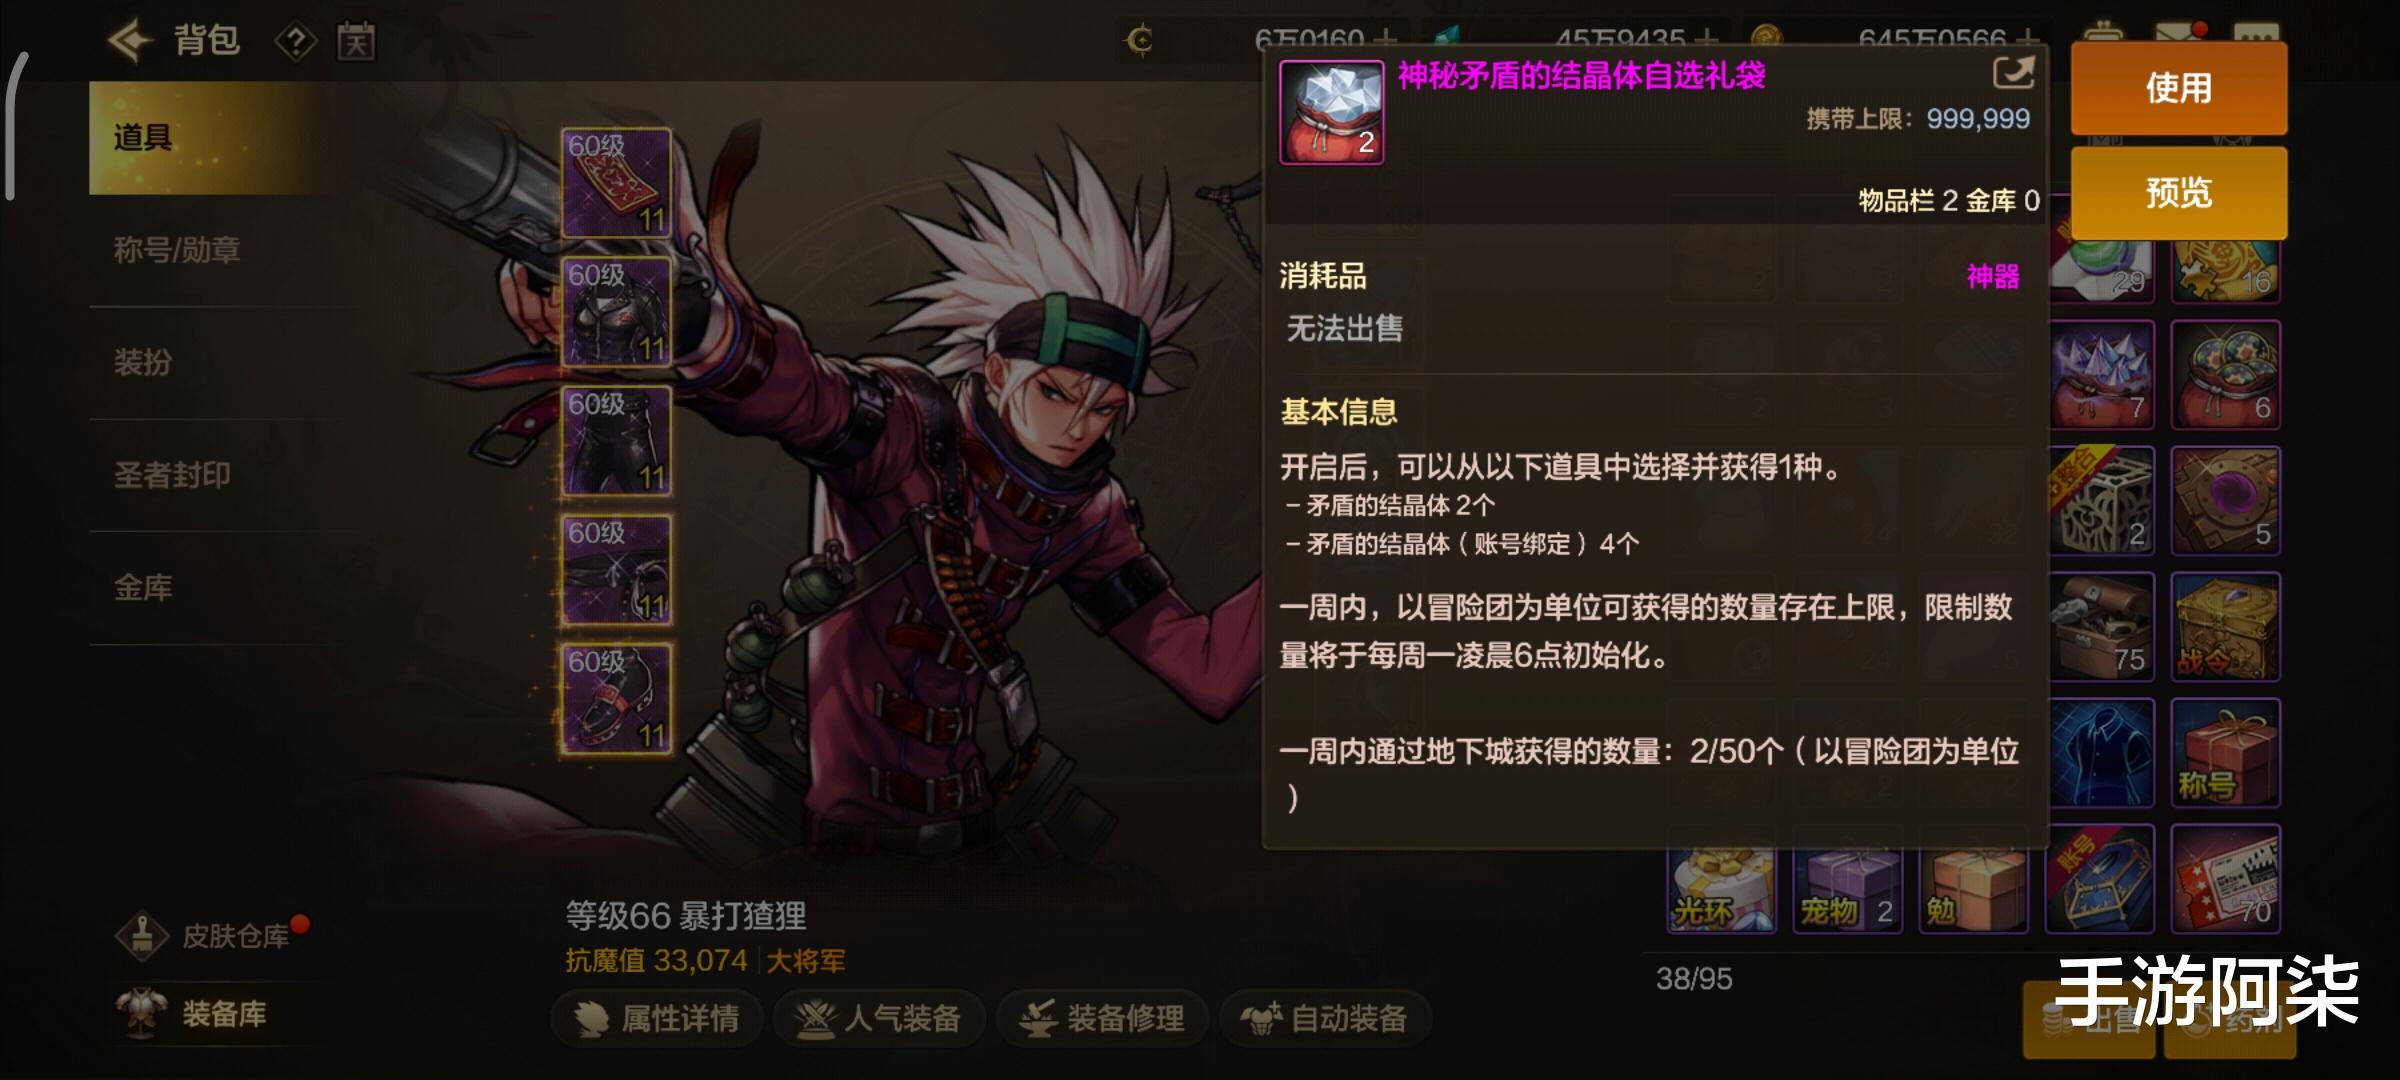Viewport: 2400px width, 1080px height.
Task: Select the 战令 golden chest item
Action: [x=2225, y=627]
